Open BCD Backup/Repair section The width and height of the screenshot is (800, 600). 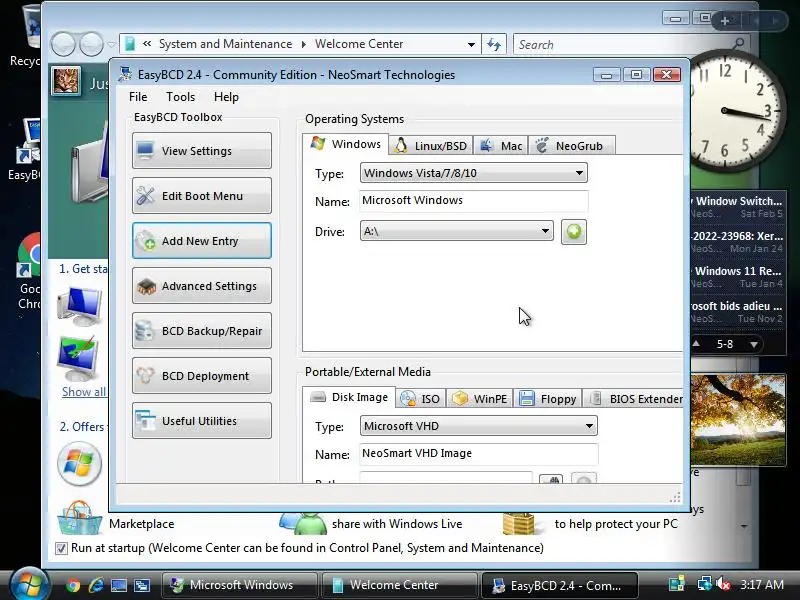click(202, 331)
